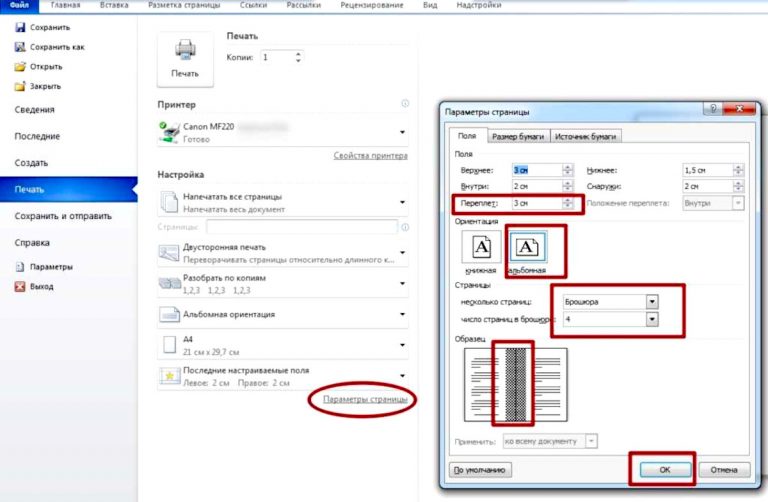
Task: Open the A4 paper size dropdown
Action: coord(402,345)
